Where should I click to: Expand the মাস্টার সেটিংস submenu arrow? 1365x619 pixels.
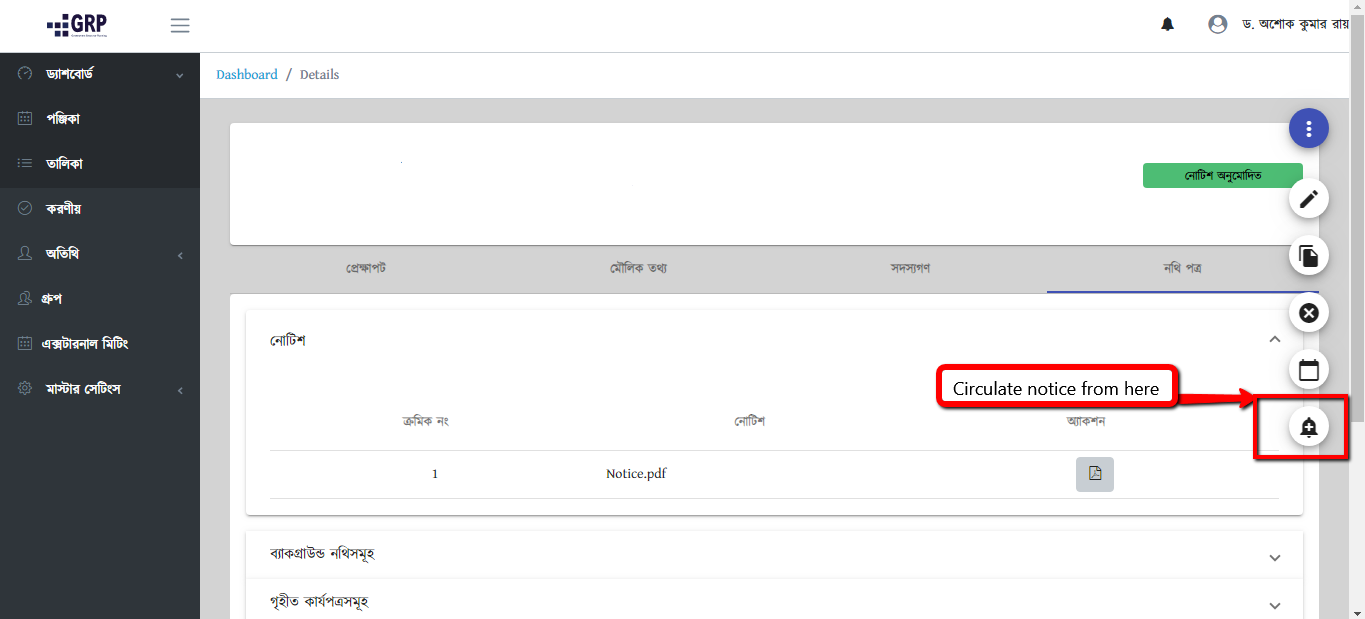point(180,390)
